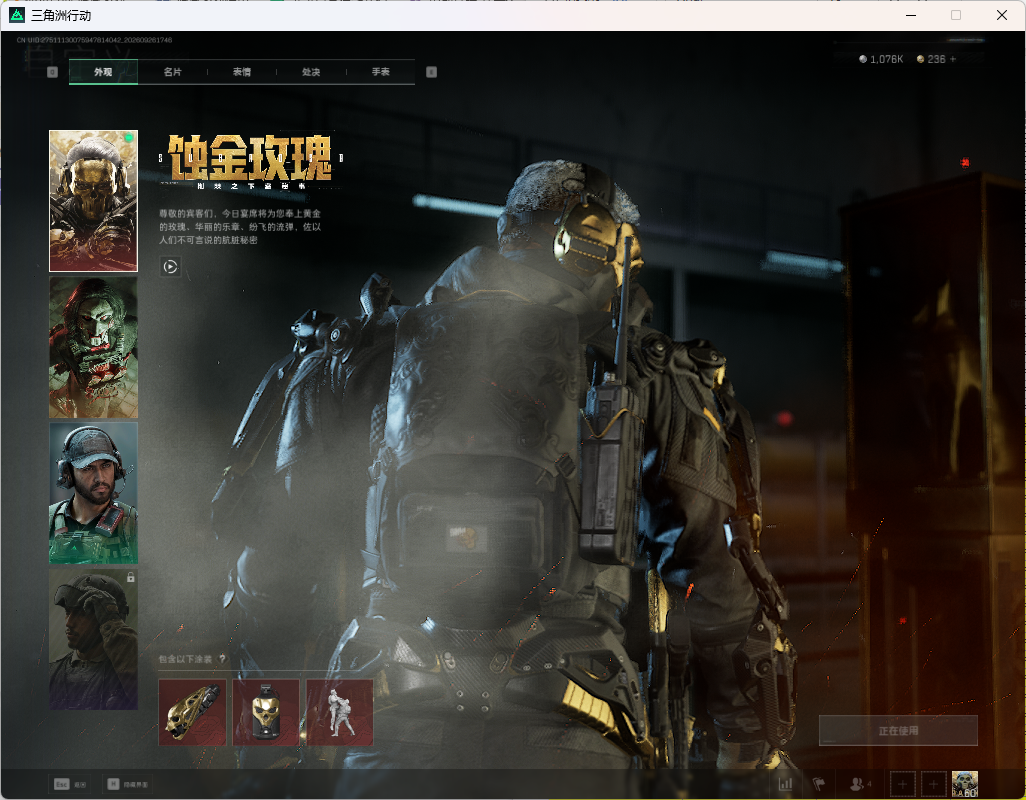The height and width of the screenshot is (800, 1026).
Task: Open help question mark beside 包含以下涂装
Action: click(222, 659)
